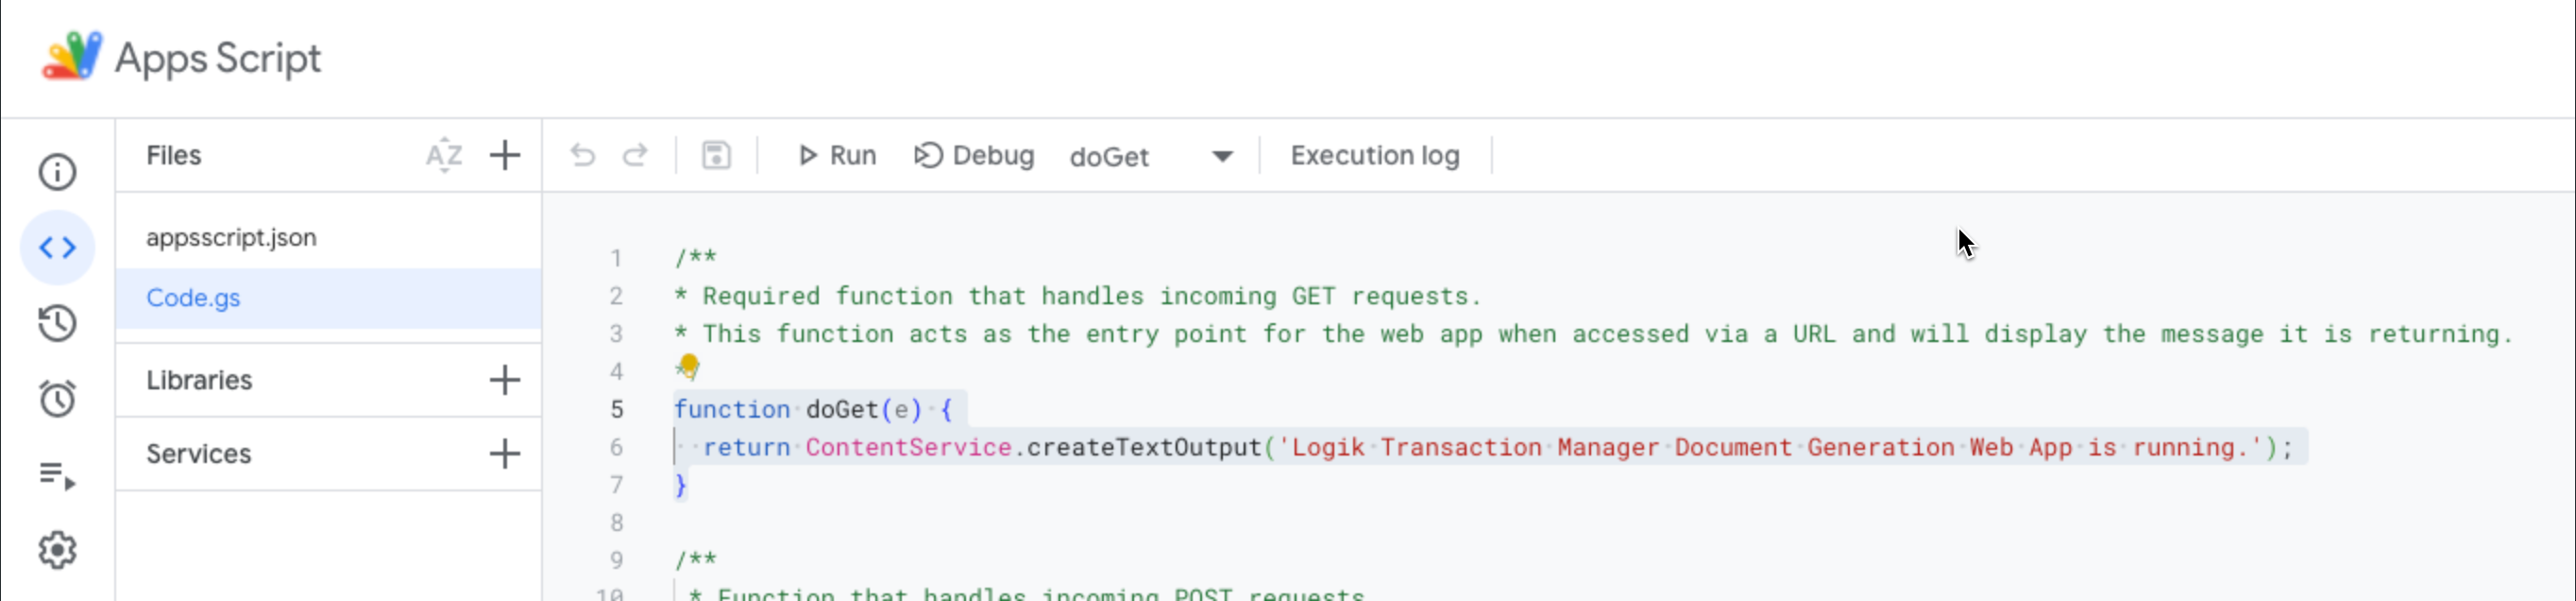Add a library with plus icon
This screenshot has height=601, width=2576.
(x=505, y=380)
